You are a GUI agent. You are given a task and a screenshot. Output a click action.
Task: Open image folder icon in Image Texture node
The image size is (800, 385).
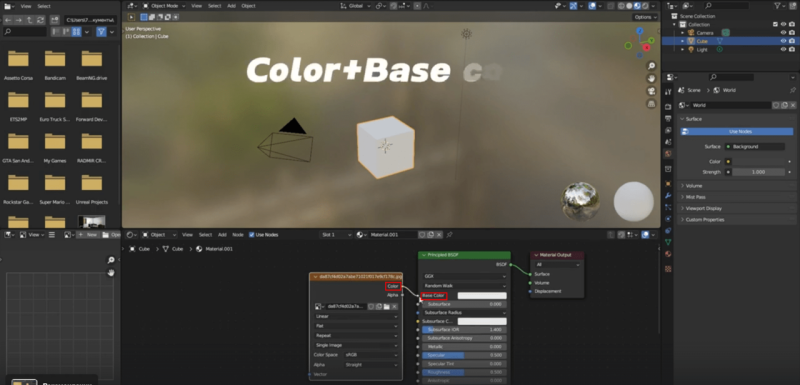(387, 306)
